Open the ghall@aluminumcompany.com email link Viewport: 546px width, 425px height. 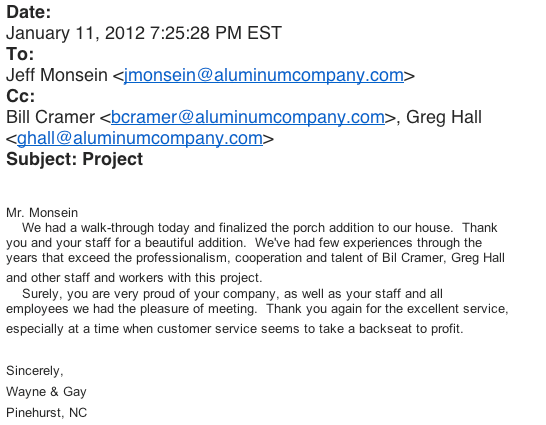click(x=140, y=138)
